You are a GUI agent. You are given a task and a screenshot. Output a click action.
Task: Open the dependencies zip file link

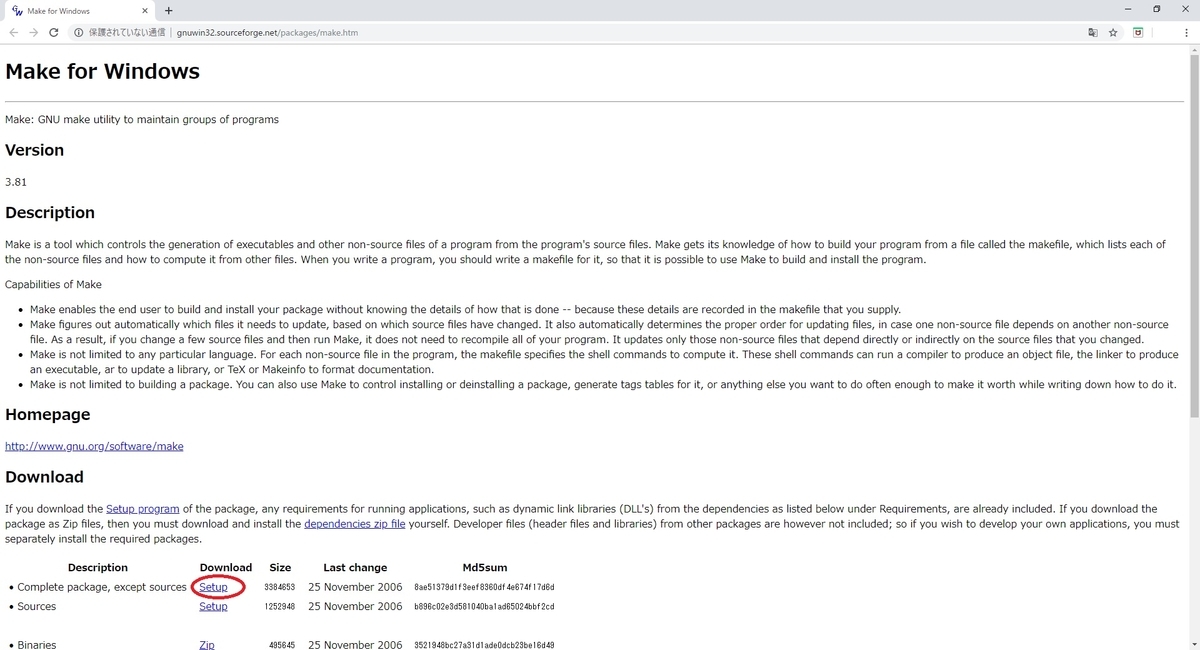click(355, 524)
